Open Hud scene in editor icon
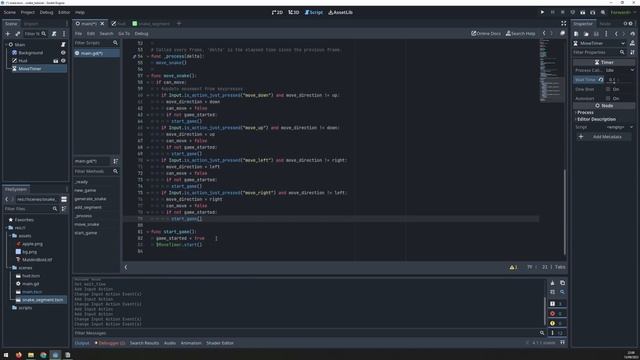The image size is (640, 360). pyautogui.click(x=56, y=61)
